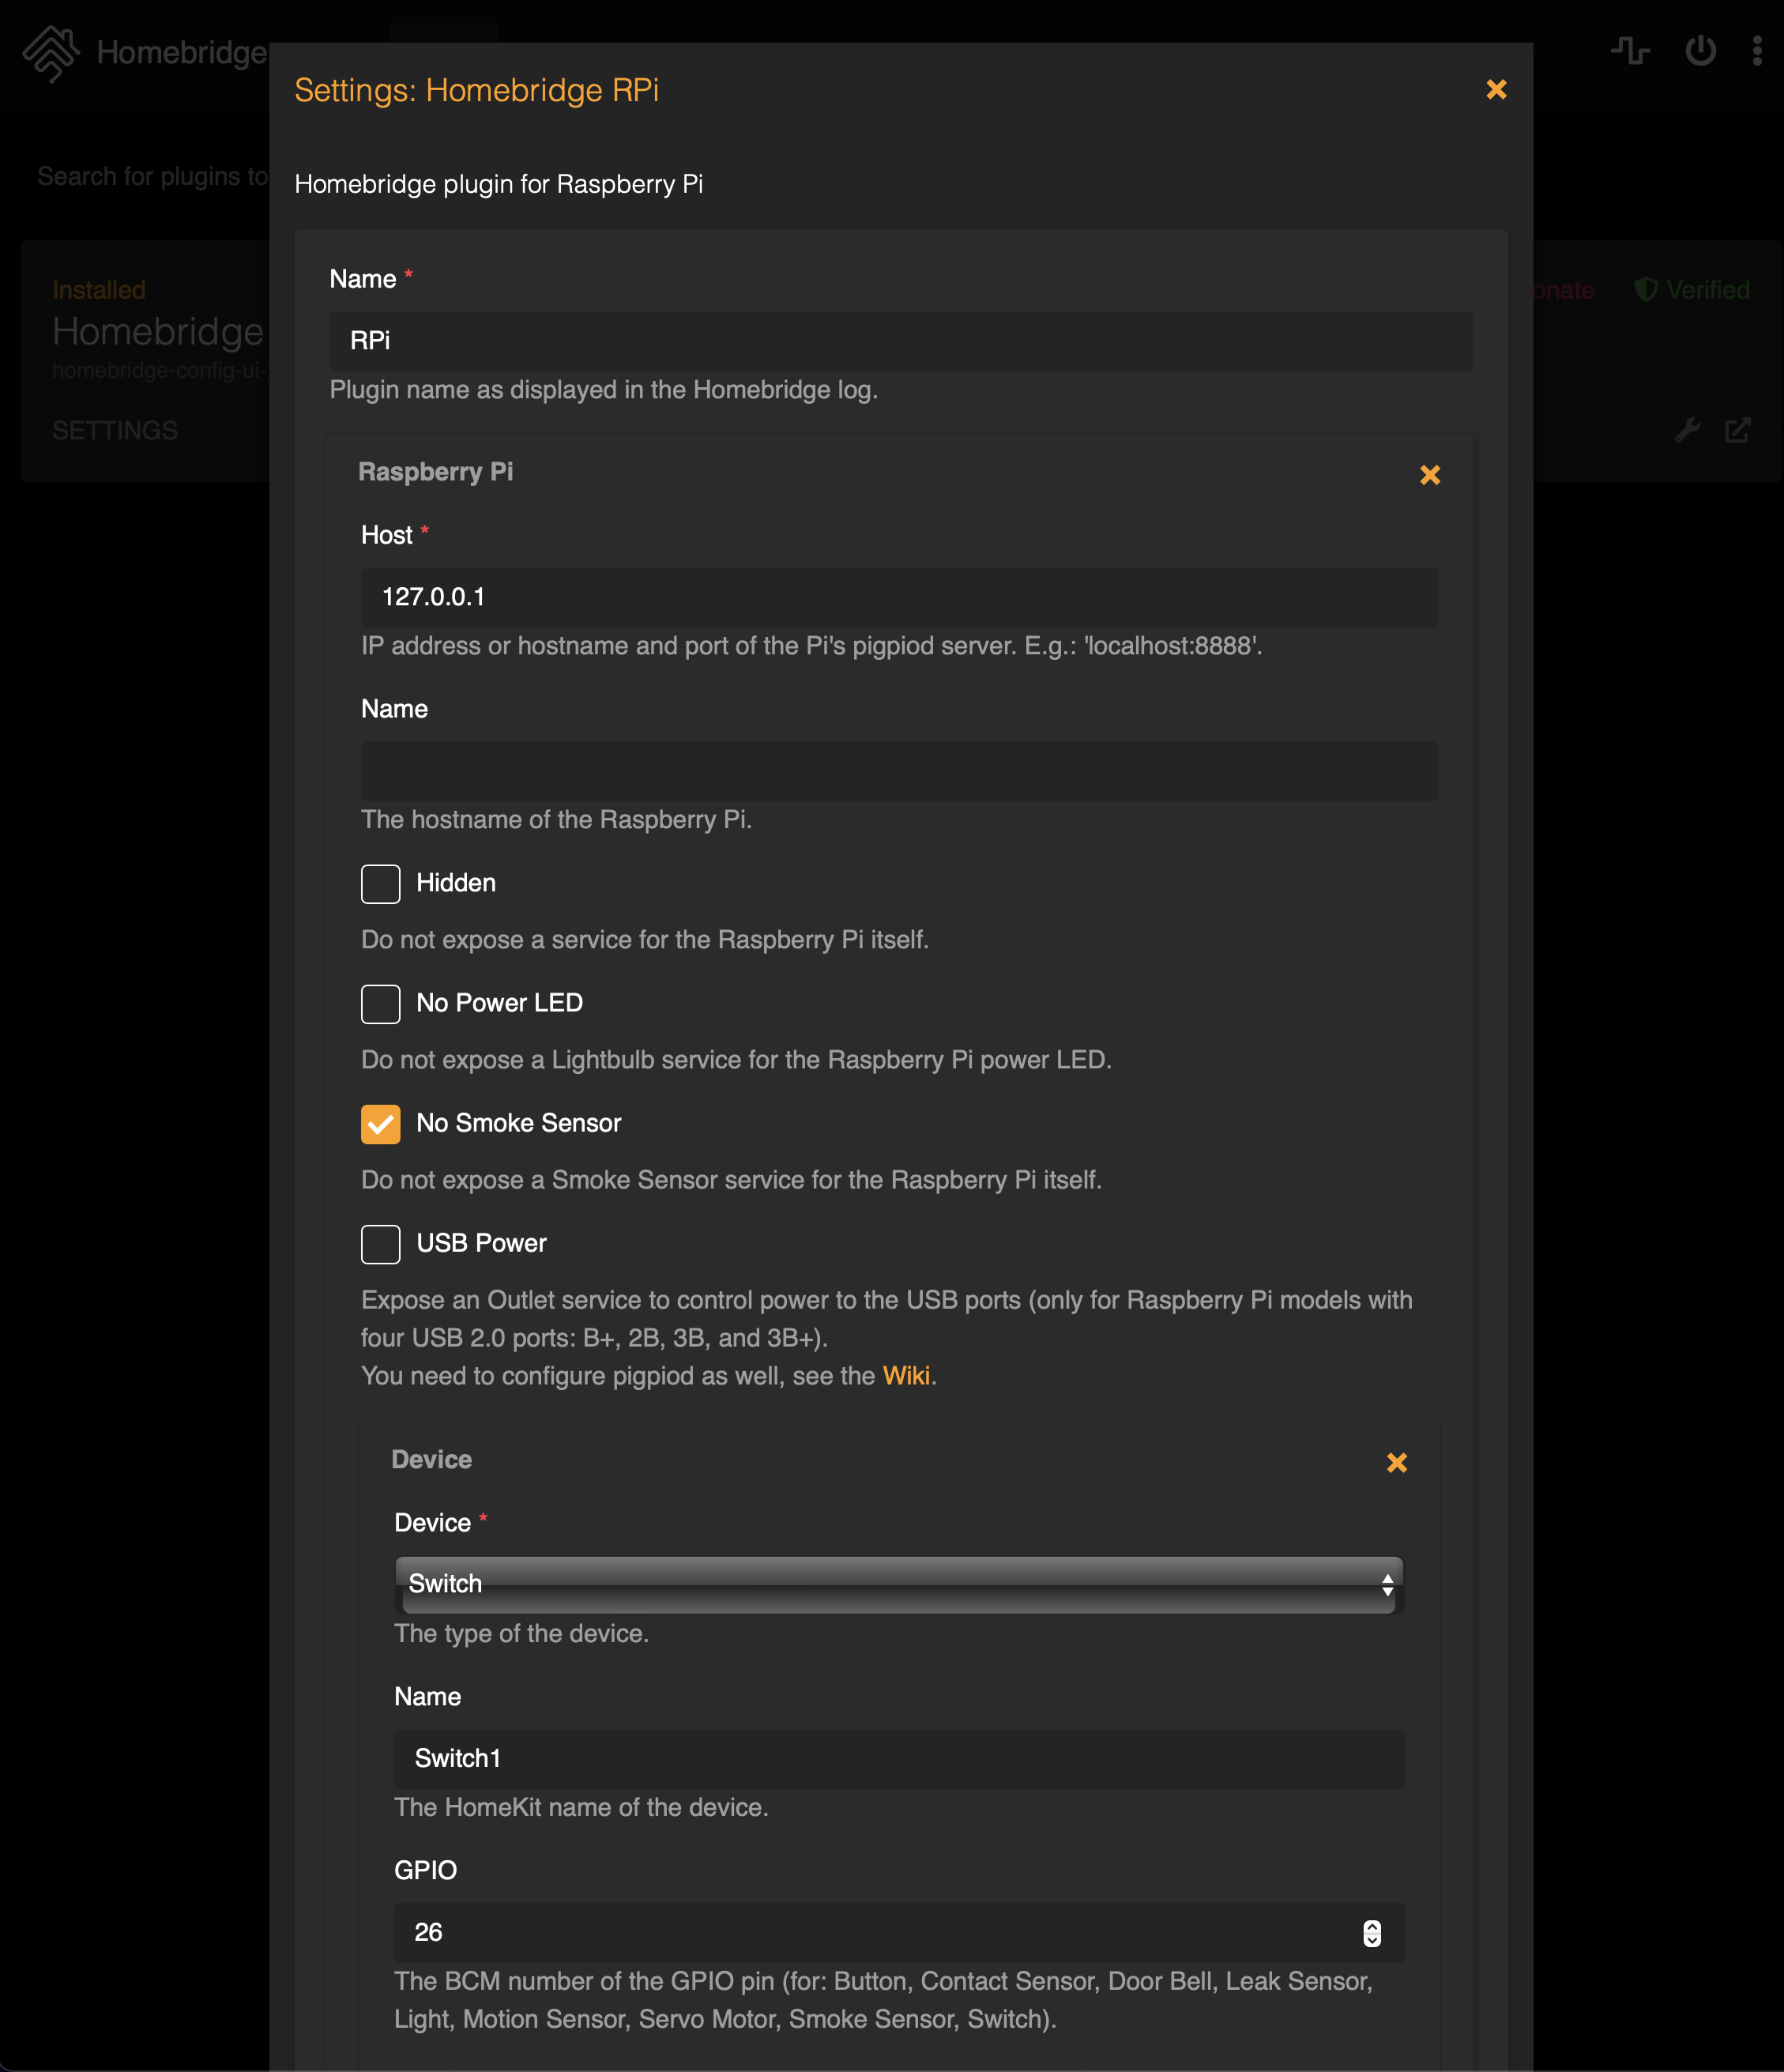The width and height of the screenshot is (1784, 2072).
Task: Enable the USB Power checkbox
Action: (380, 1244)
